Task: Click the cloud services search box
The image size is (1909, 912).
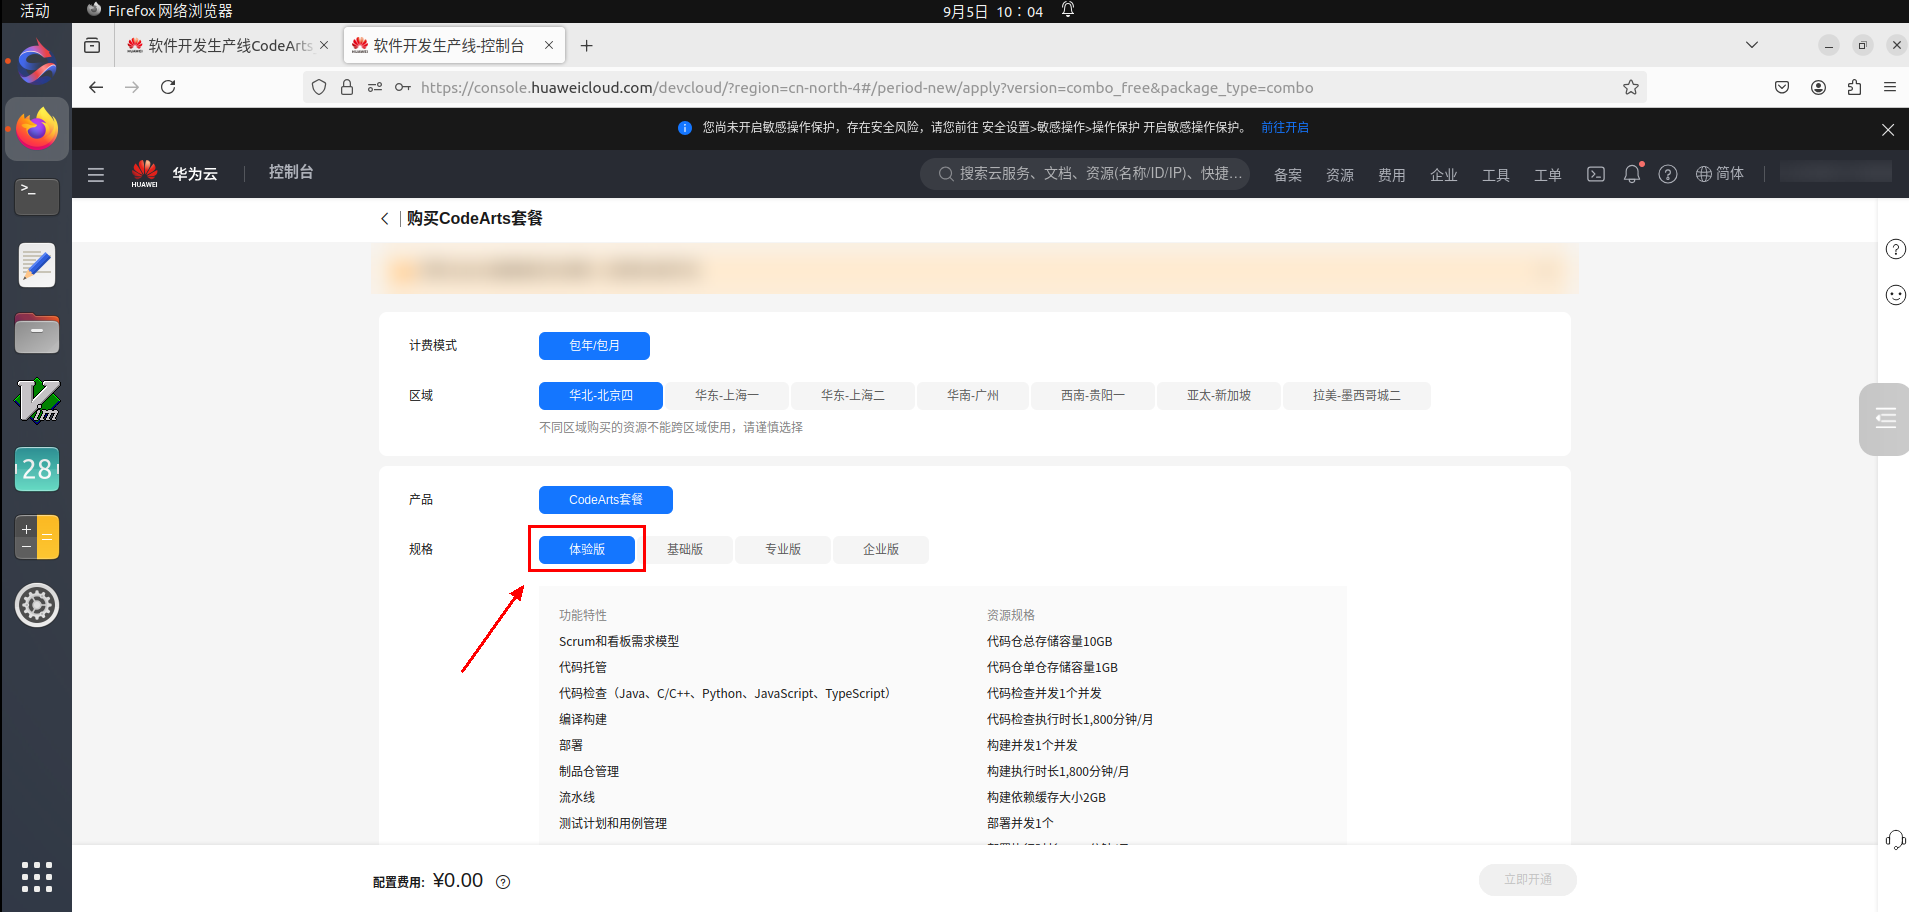Action: point(1085,174)
